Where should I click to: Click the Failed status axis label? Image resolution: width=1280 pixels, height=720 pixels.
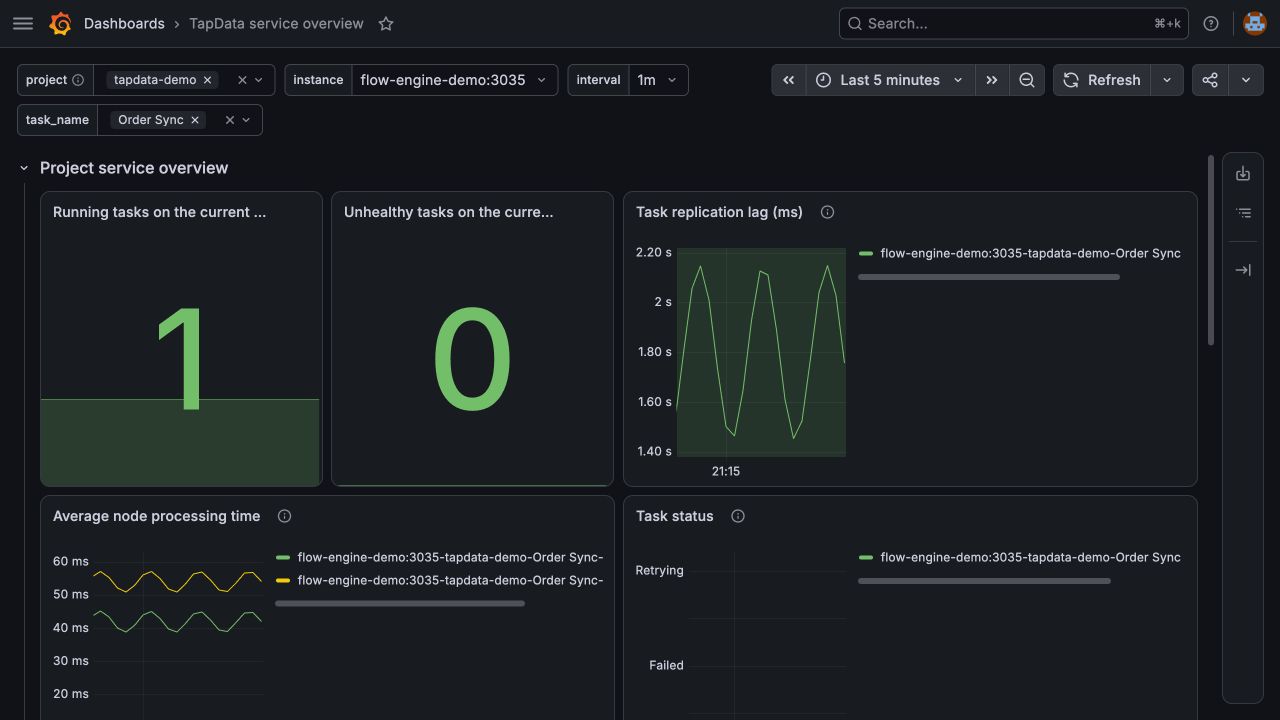point(666,665)
